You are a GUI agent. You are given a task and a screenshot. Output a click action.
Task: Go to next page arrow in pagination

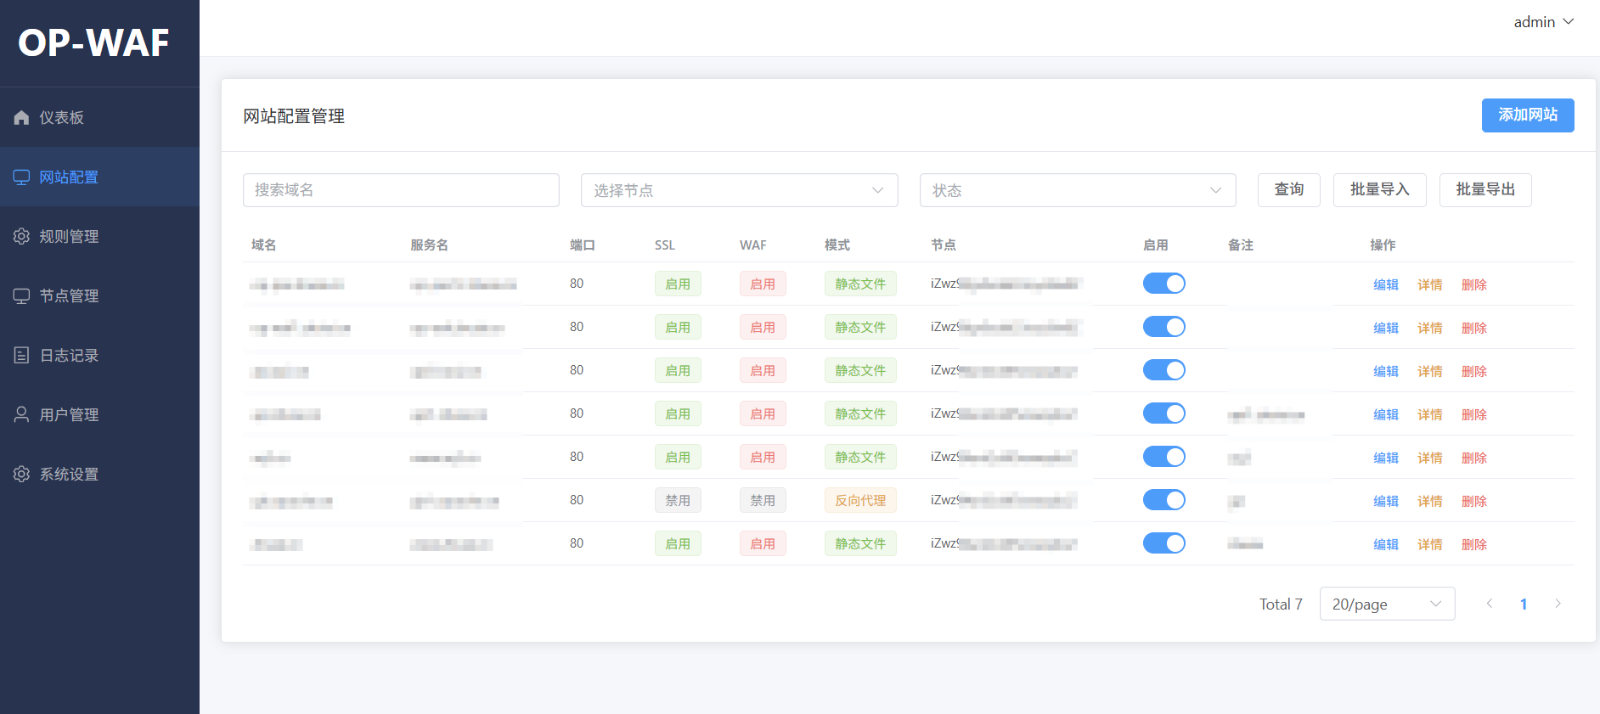click(1557, 604)
